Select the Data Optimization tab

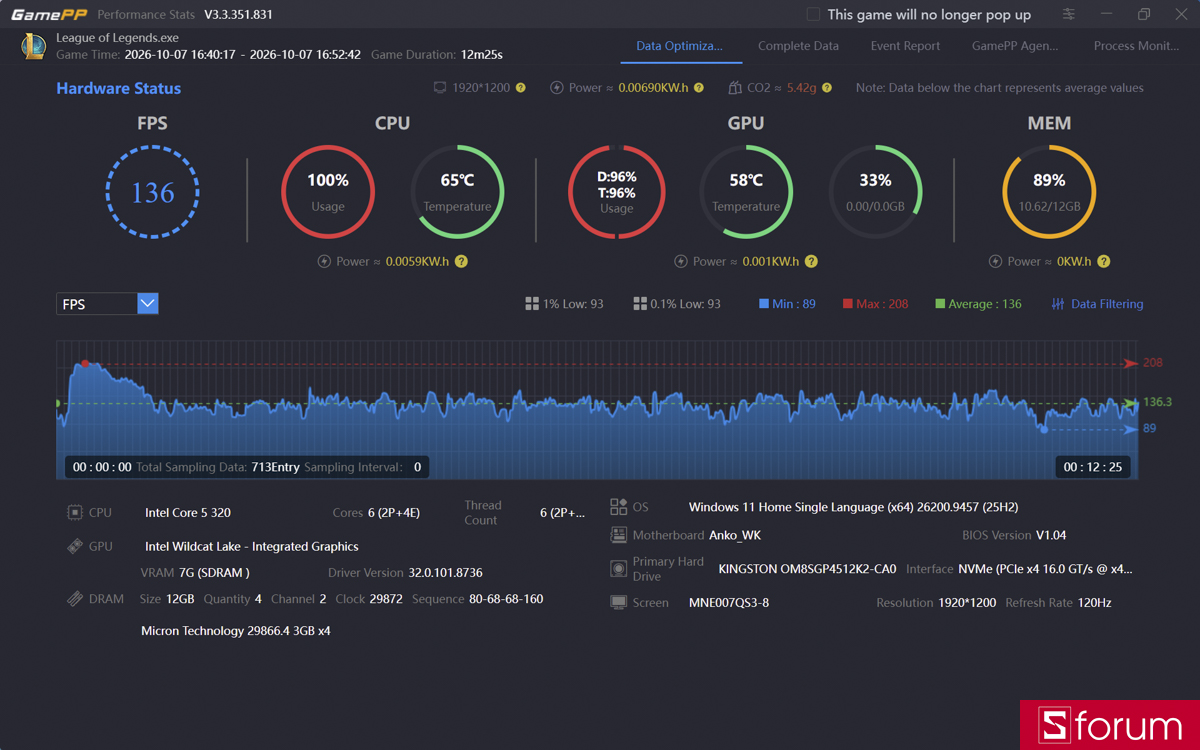pyautogui.click(x=679, y=46)
